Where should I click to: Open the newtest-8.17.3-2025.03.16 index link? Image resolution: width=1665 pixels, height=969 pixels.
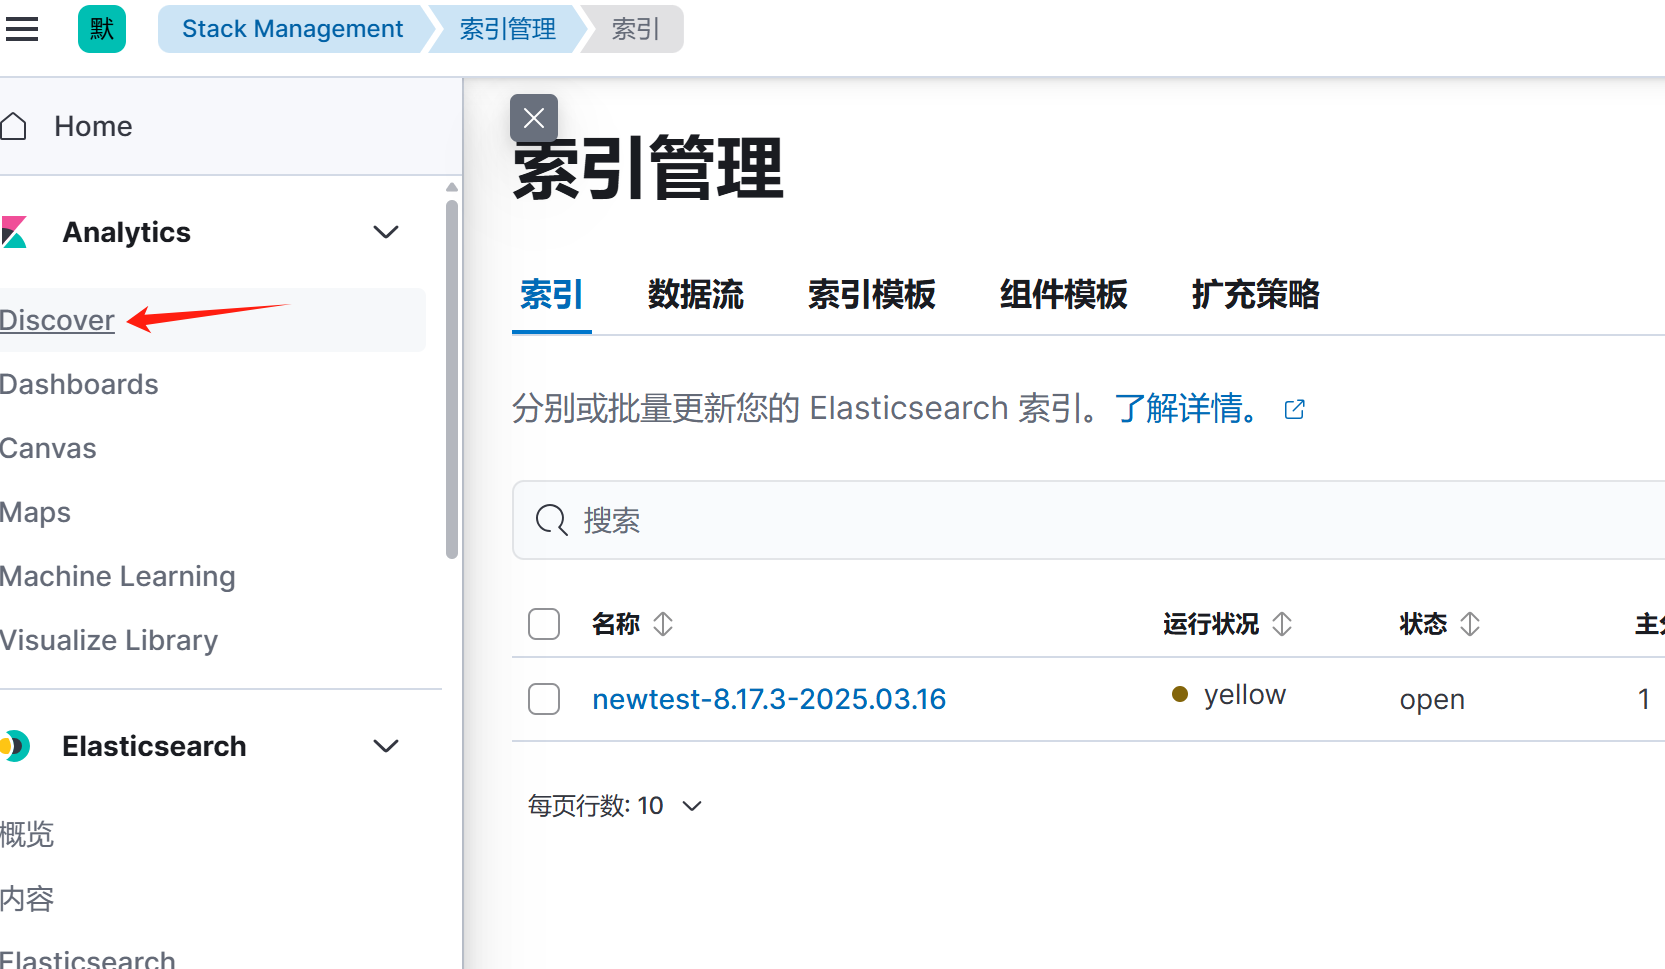(x=768, y=699)
